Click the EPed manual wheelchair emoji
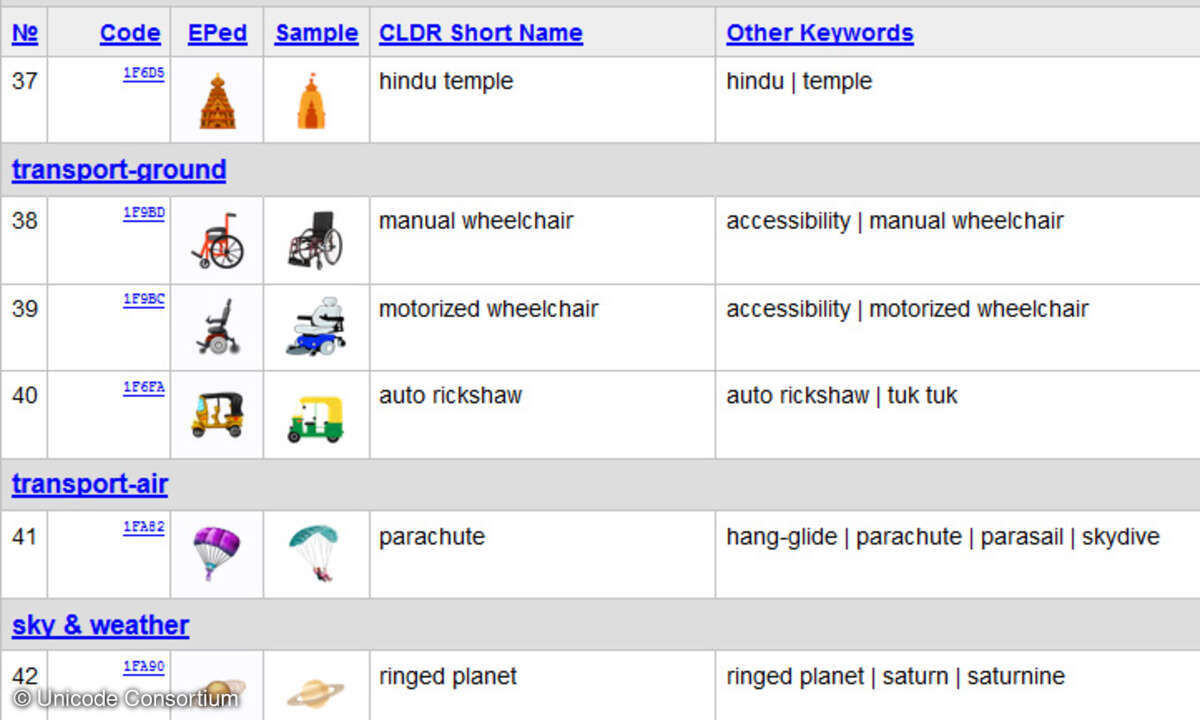 [217, 241]
